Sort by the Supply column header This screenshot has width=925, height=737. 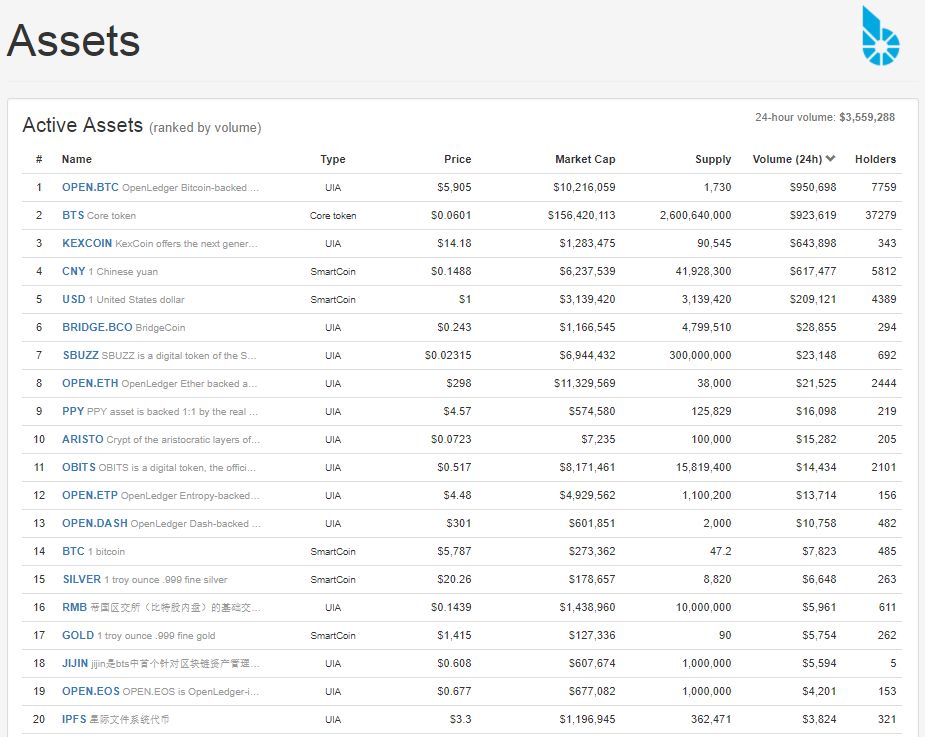tap(713, 159)
